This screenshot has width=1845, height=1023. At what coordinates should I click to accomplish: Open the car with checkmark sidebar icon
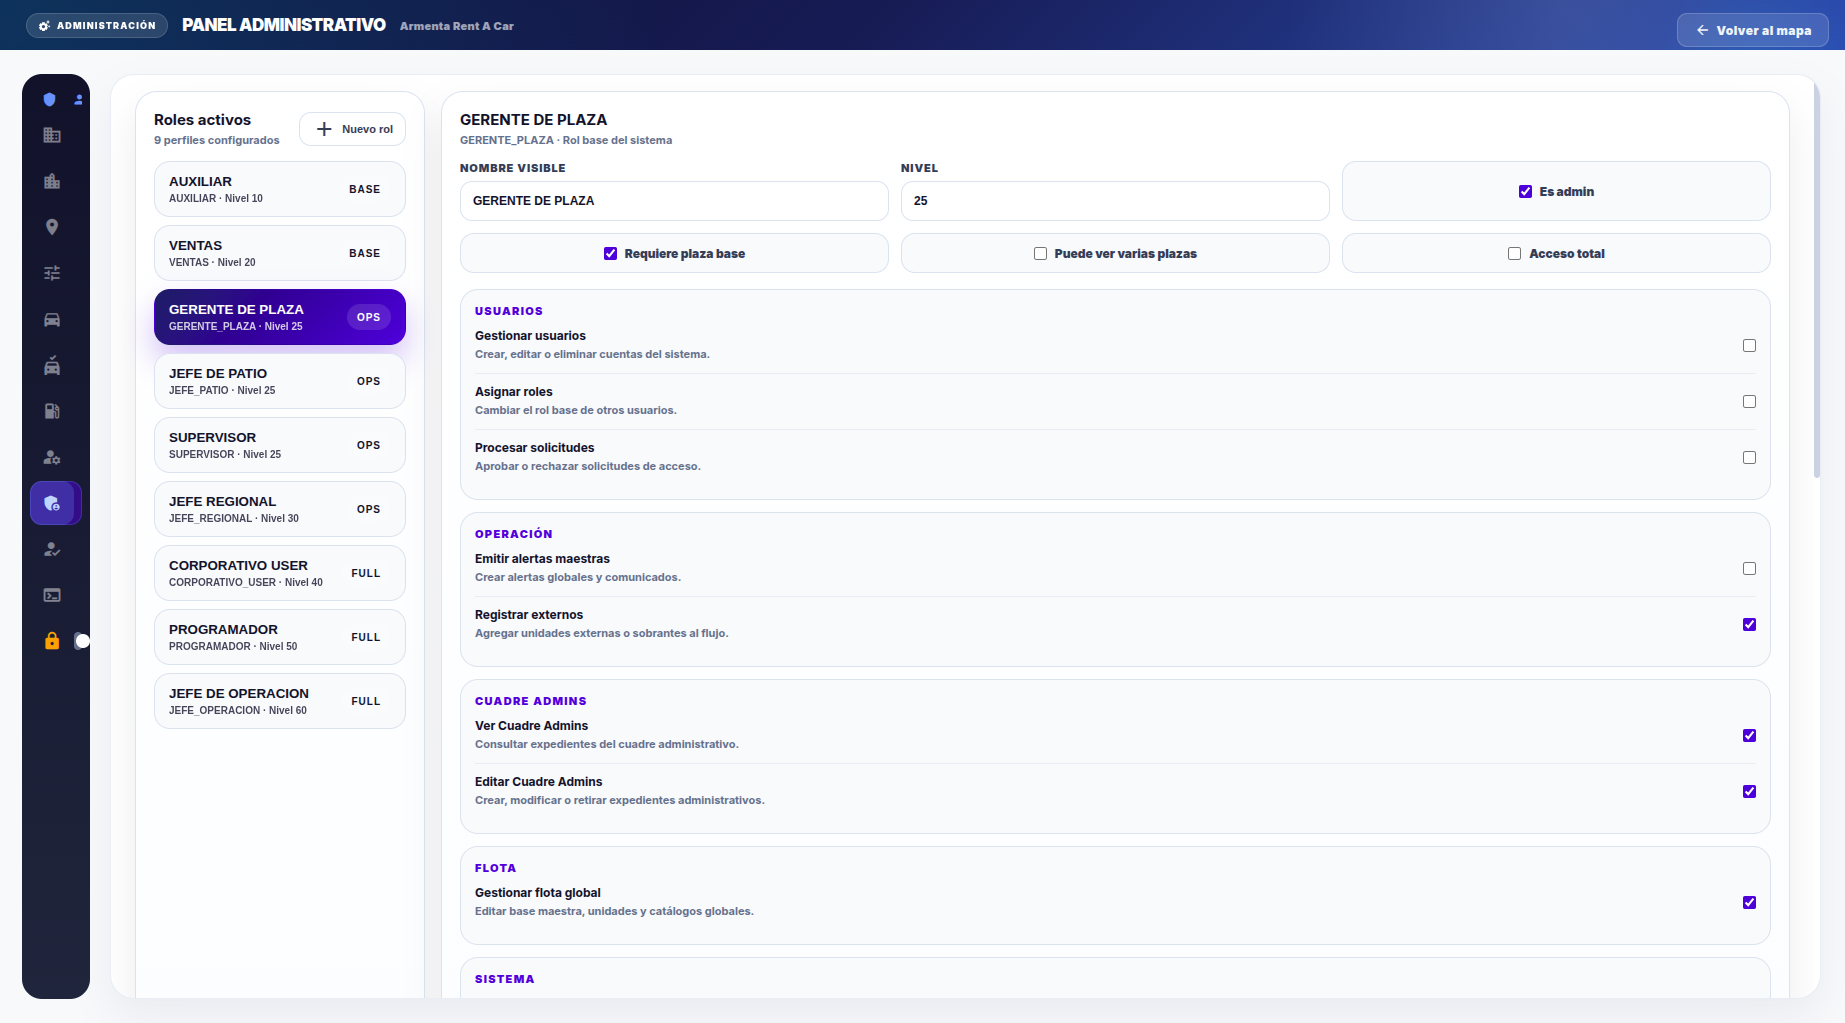point(52,365)
